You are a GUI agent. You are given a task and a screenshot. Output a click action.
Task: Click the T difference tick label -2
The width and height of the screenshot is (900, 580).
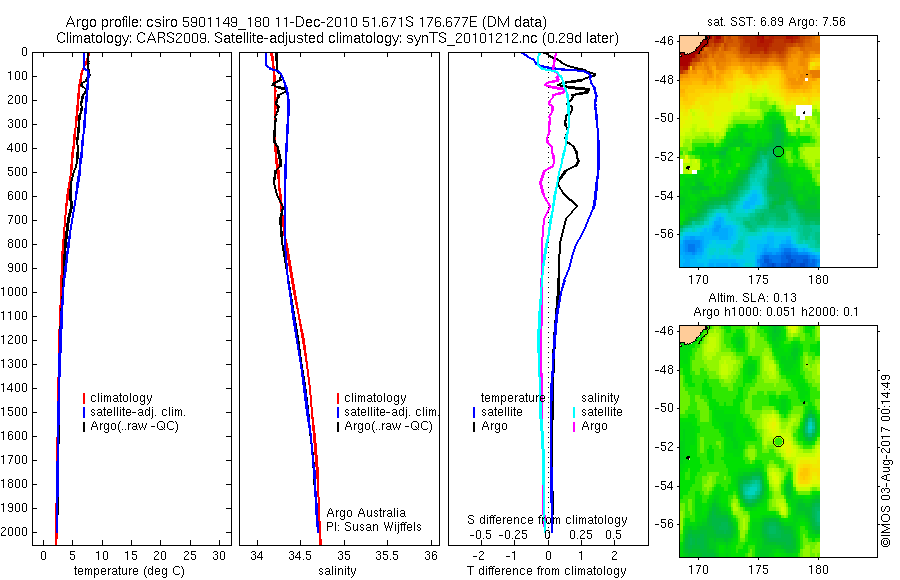tap(478, 556)
